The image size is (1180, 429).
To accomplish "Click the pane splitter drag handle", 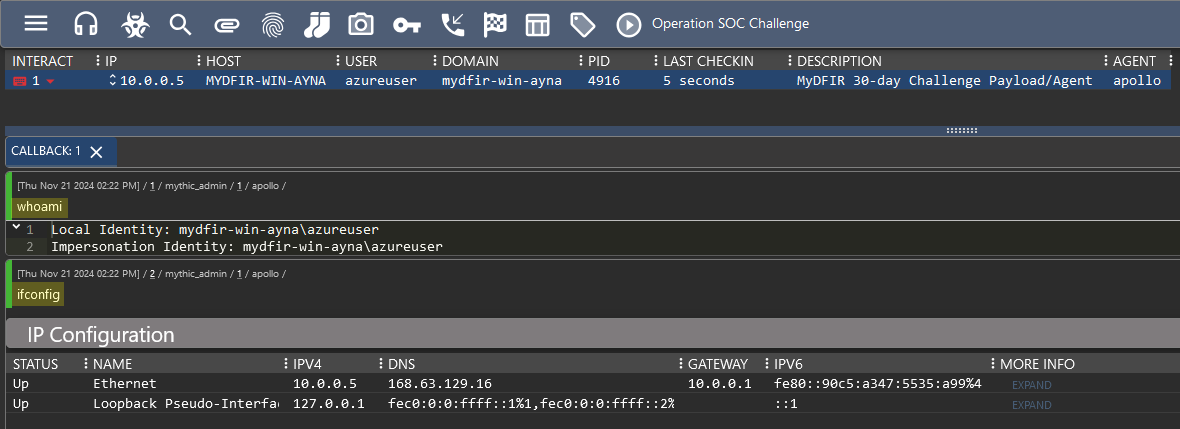I will 961,130.
